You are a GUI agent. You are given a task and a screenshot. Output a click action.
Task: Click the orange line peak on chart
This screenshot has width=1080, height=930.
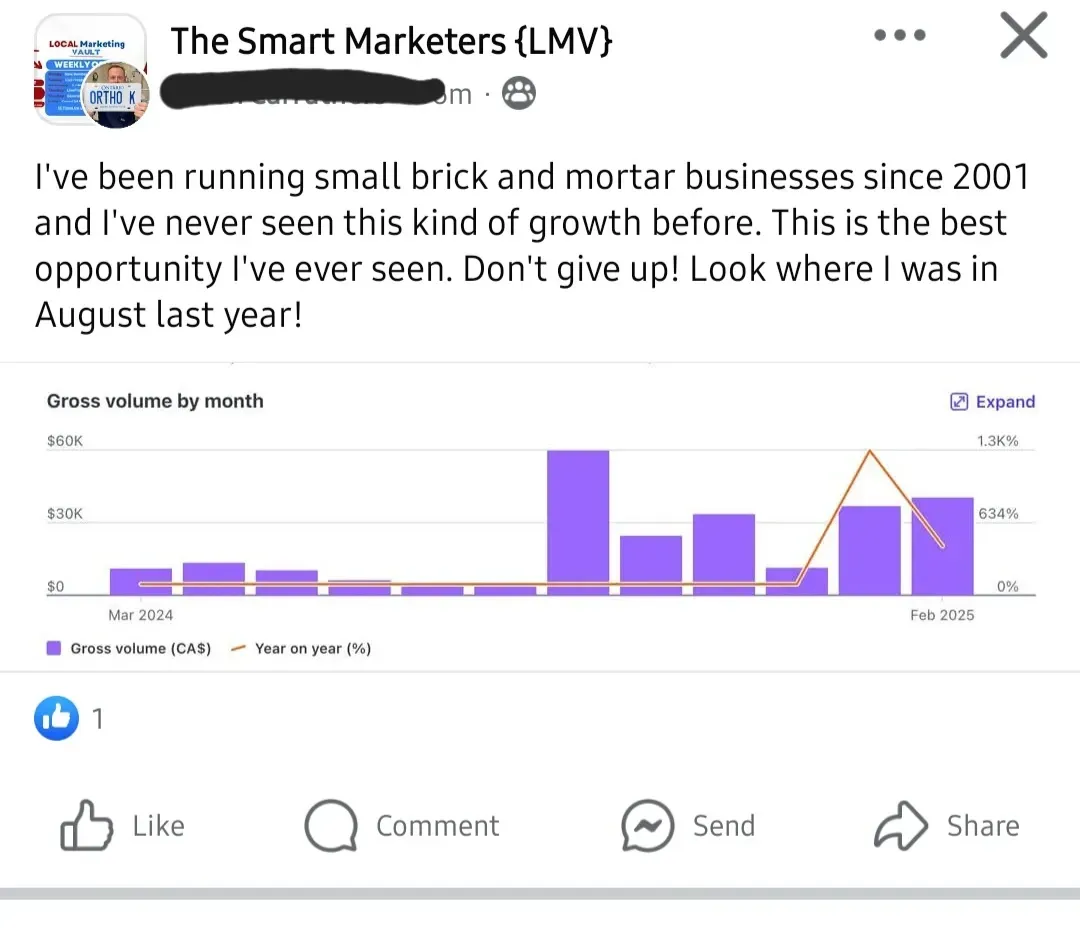click(x=870, y=451)
